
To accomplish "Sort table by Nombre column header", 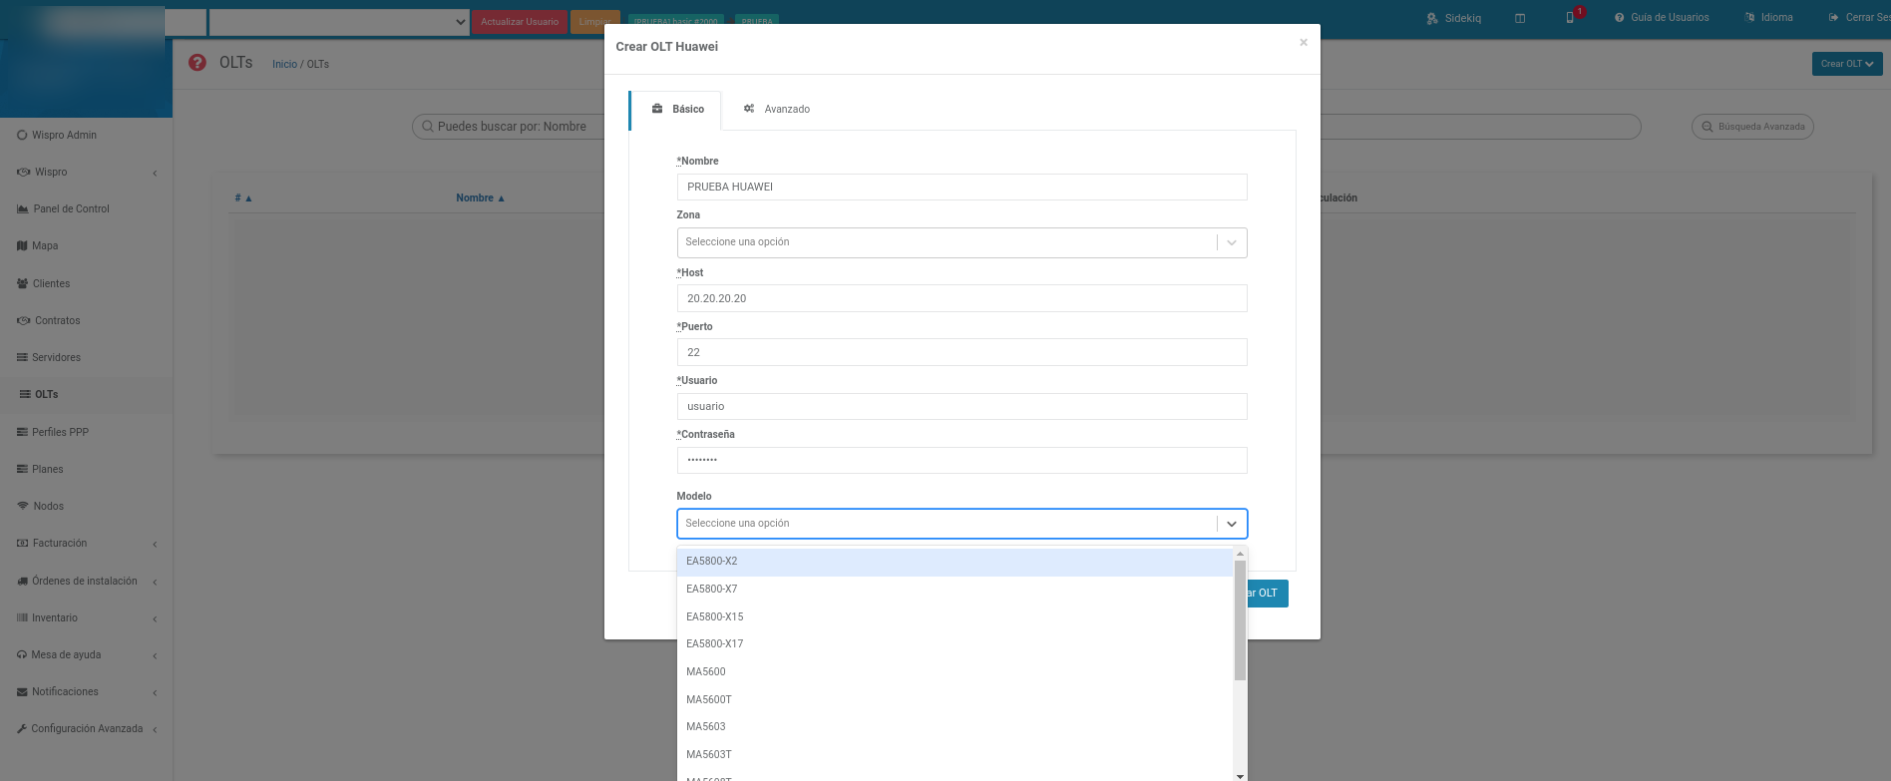I will click(x=480, y=198).
